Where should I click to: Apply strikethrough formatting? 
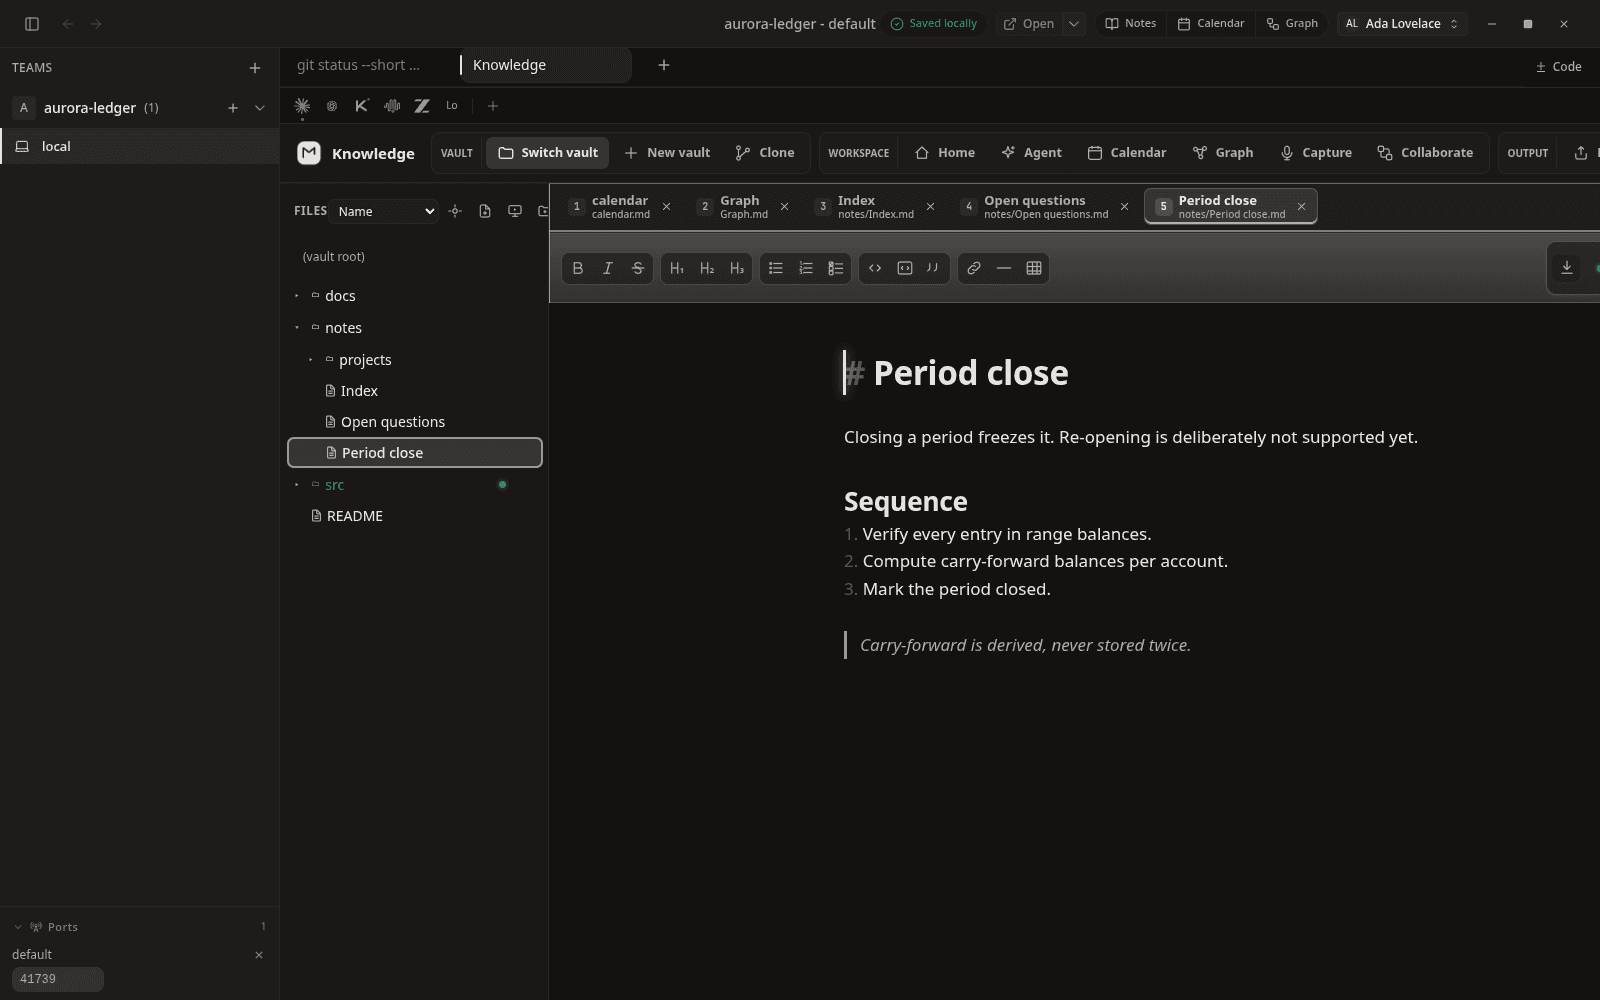click(x=638, y=268)
